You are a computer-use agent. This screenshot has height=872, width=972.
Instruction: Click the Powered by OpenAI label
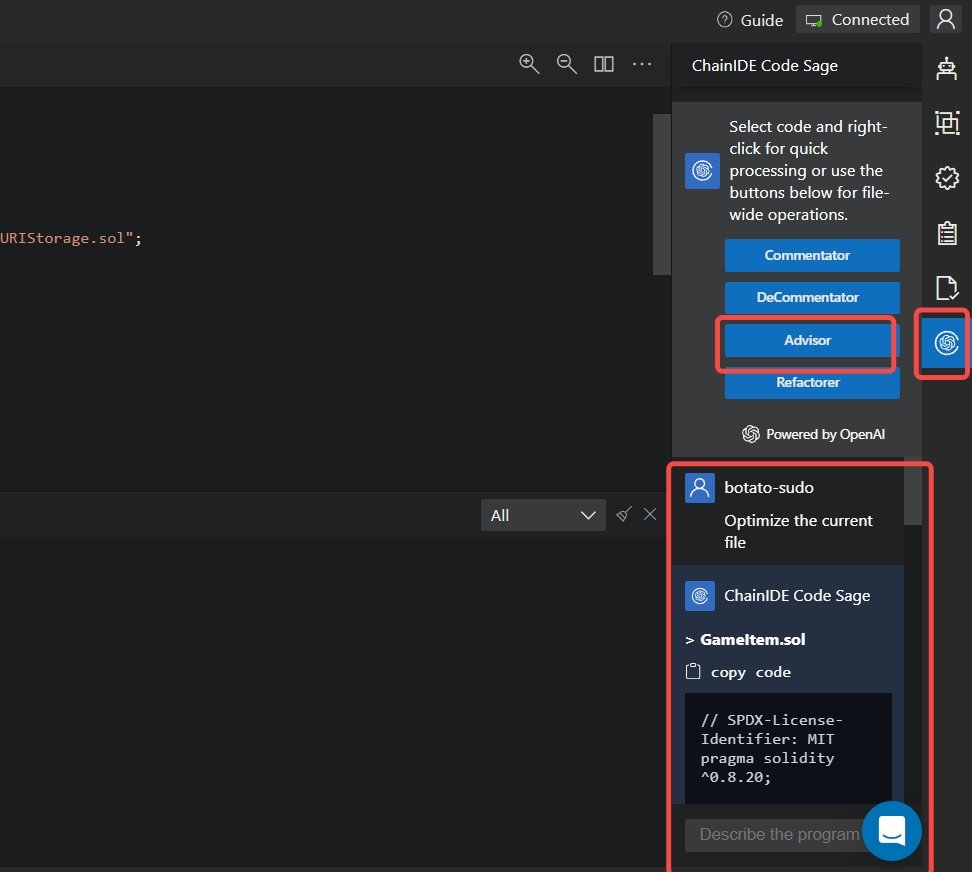coord(825,434)
